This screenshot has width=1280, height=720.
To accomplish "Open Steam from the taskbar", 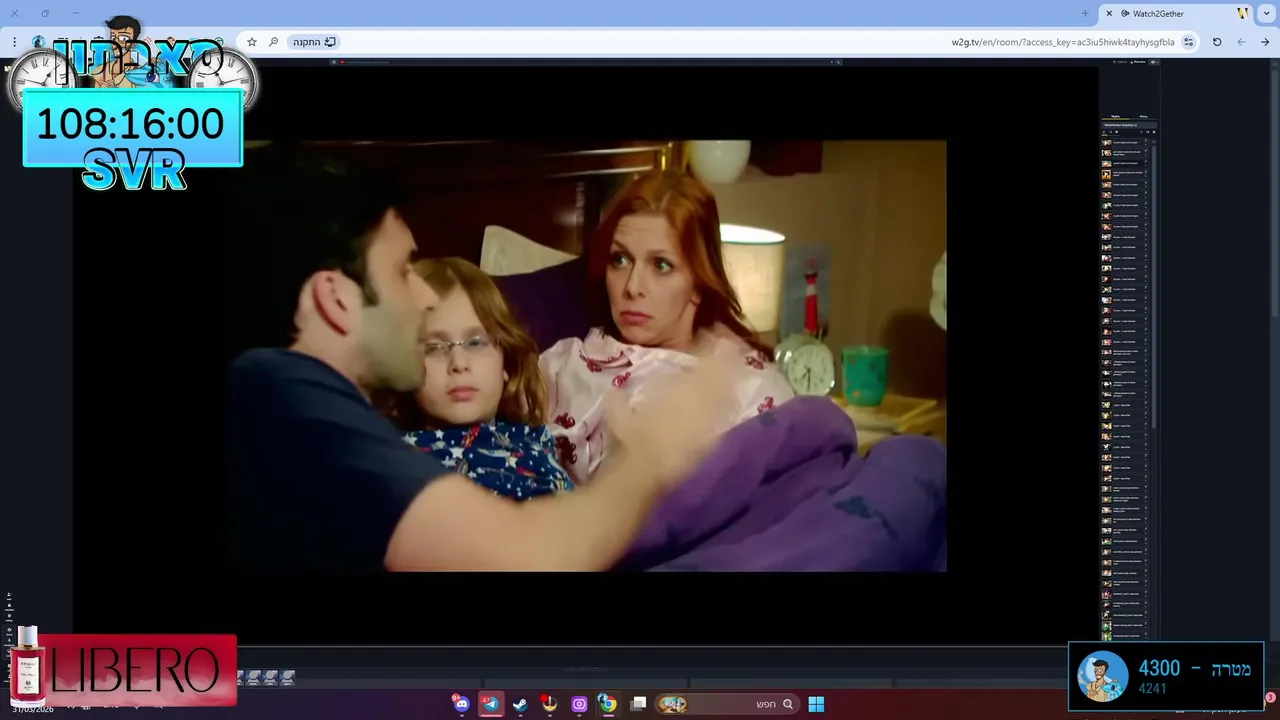I will [x=520, y=704].
